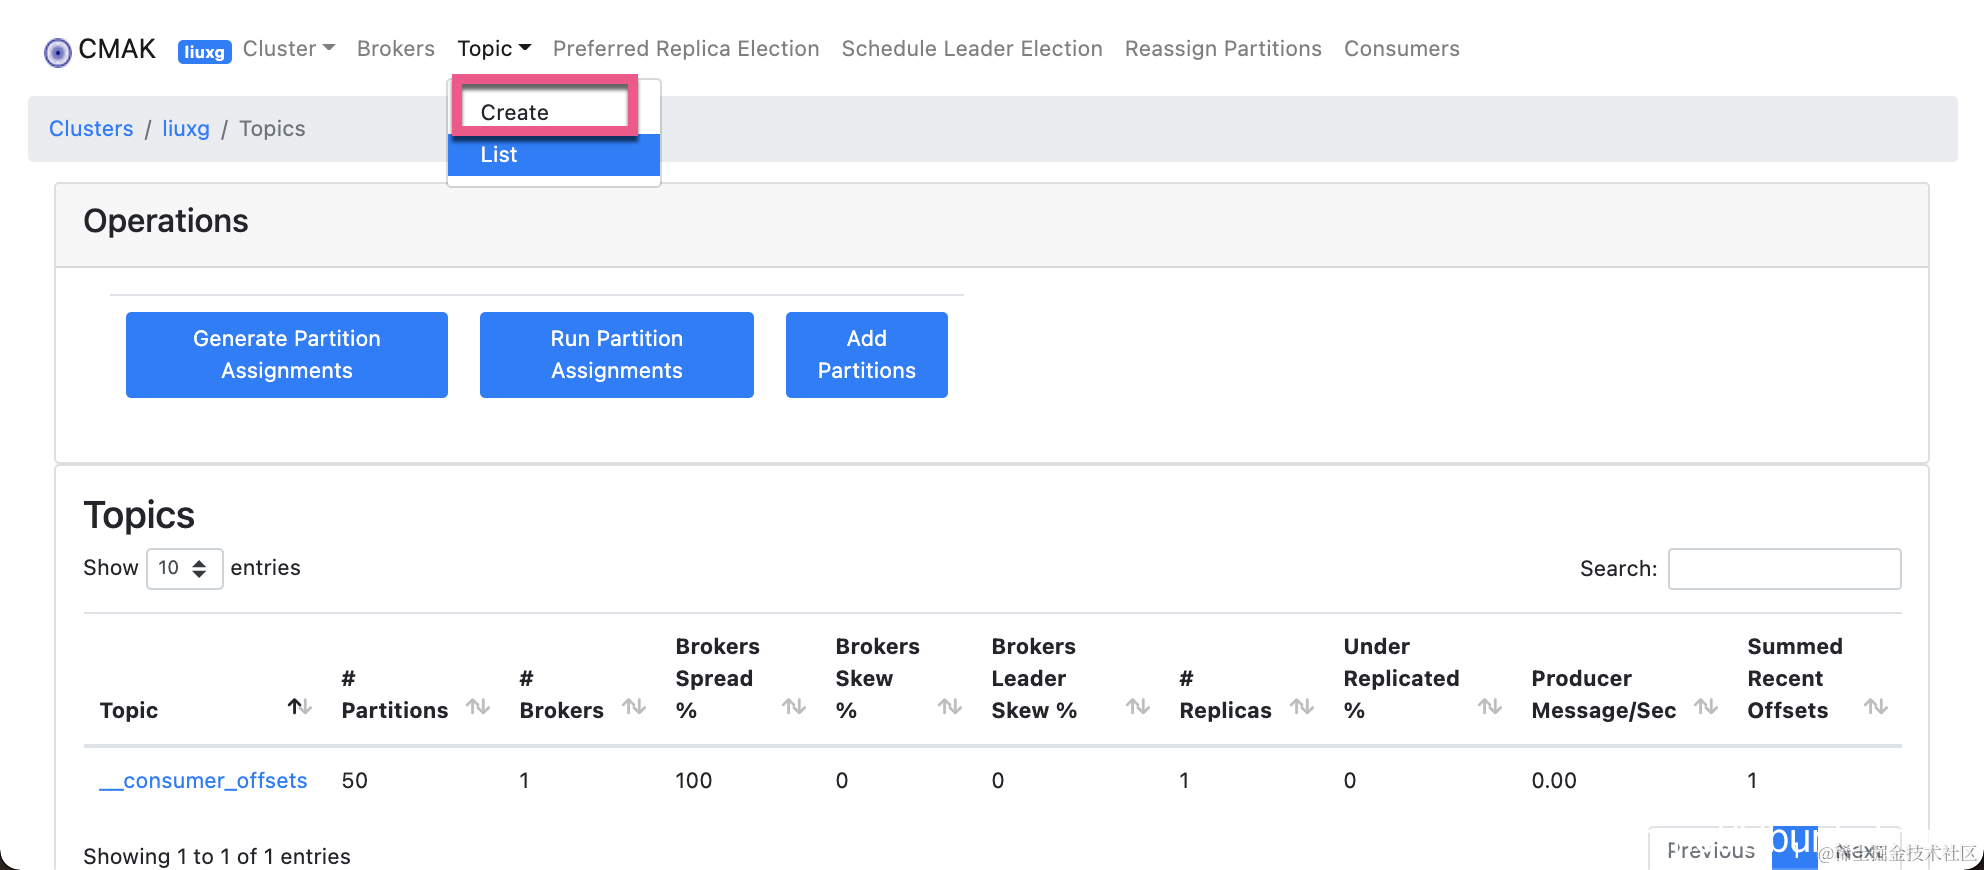Expand the Cluster dropdown menu
The height and width of the screenshot is (870, 1984).
288,49
